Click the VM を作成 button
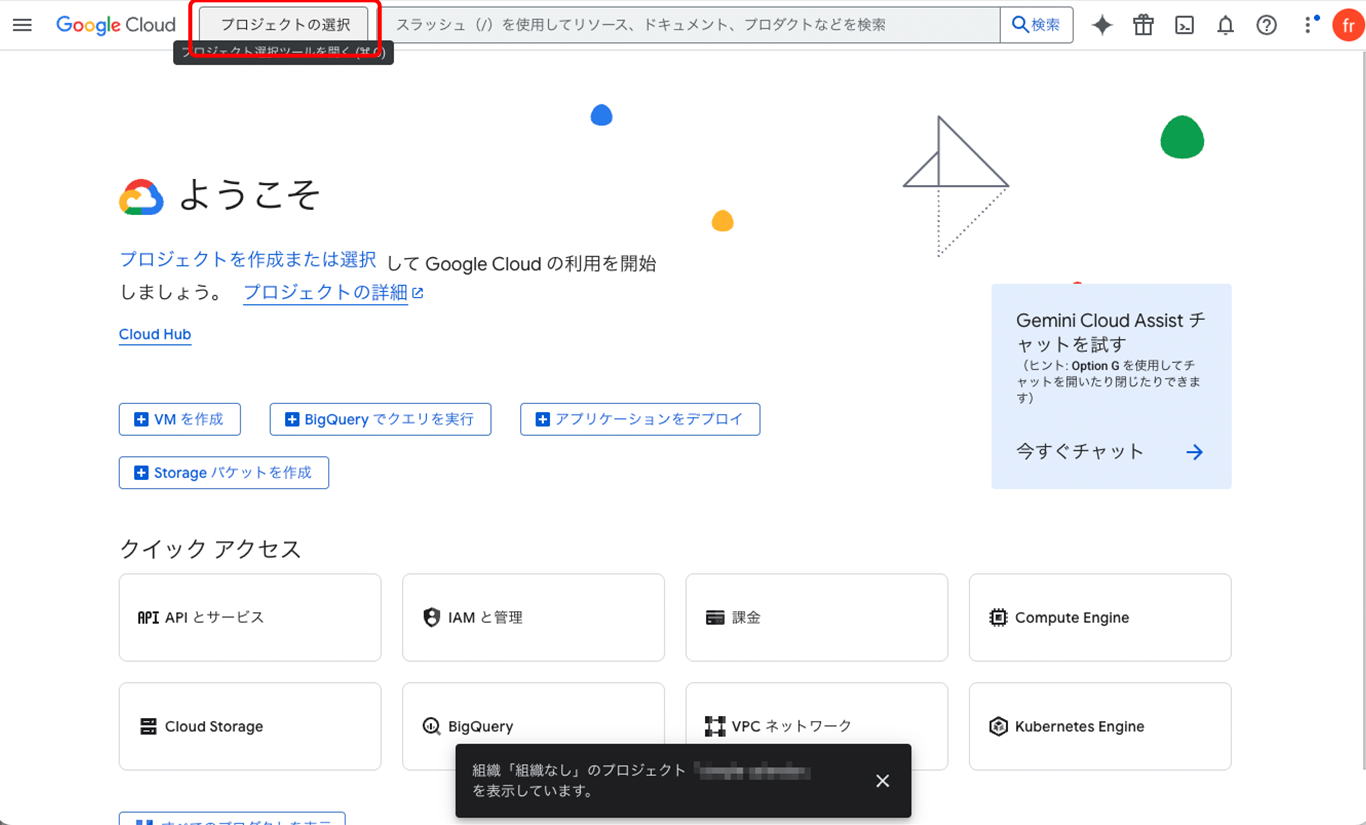 point(180,420)
